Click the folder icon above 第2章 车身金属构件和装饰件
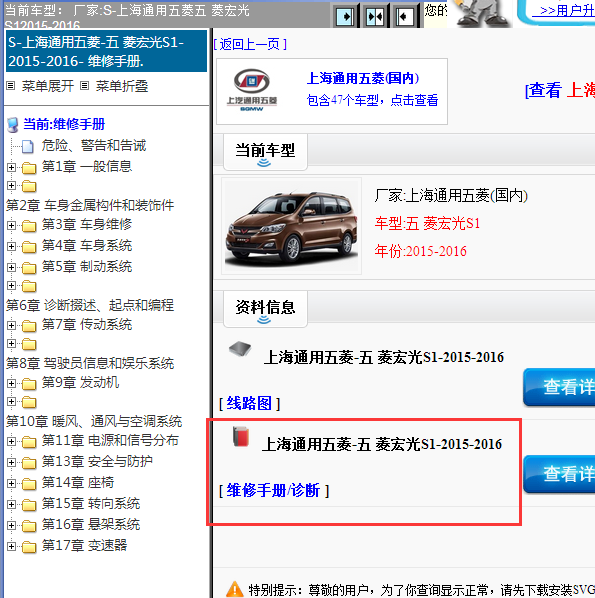Image resolution: width=595 pixels, height=598 pixels. tap(29, 186)
